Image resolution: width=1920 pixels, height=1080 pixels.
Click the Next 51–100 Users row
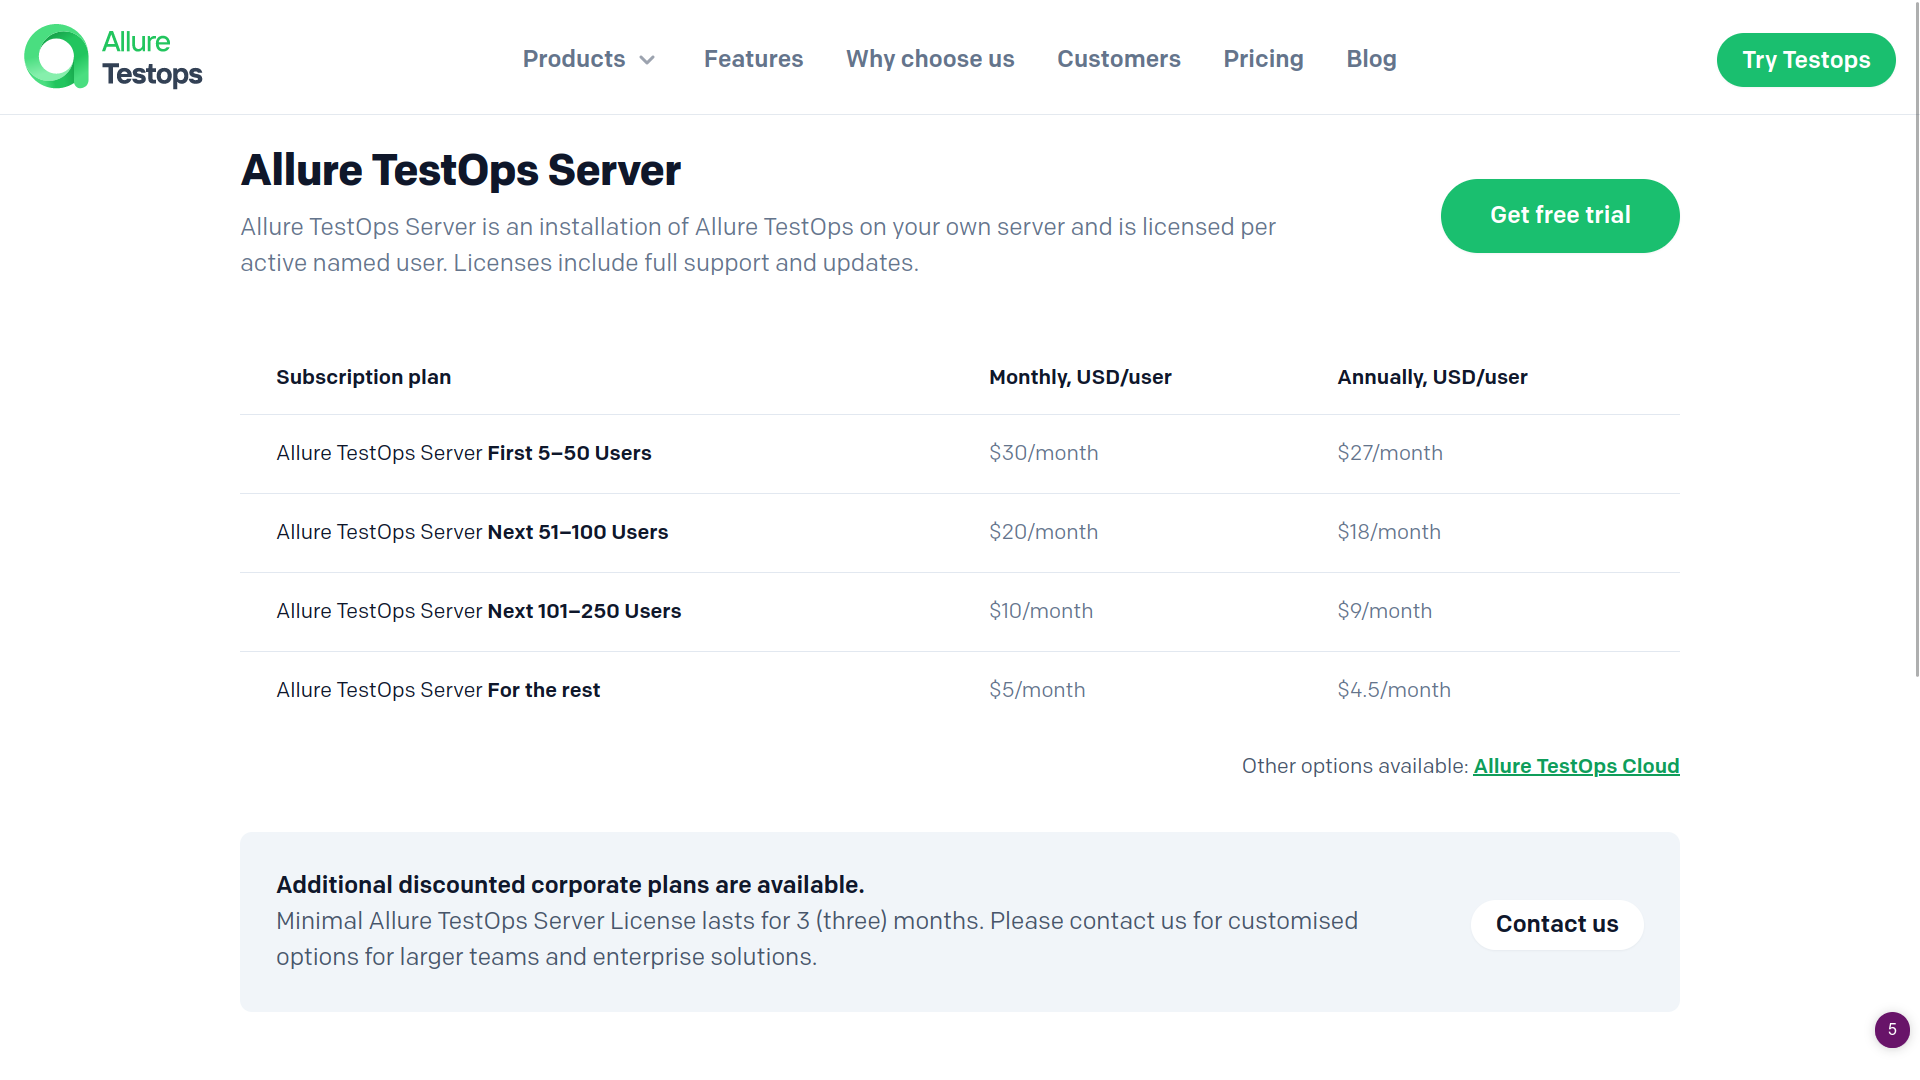[472, 532]
